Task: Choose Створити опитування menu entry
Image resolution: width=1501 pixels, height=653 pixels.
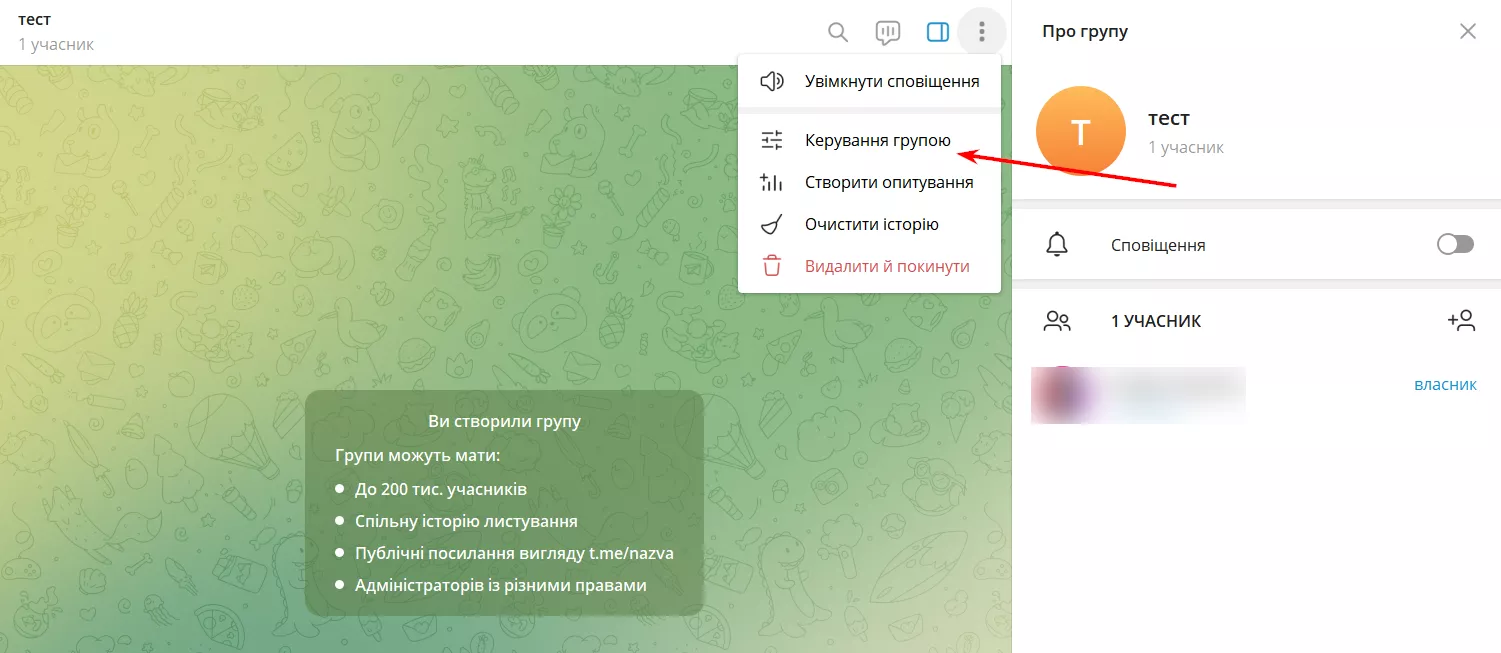Action: pyautogui.click(x=869, y=183)
